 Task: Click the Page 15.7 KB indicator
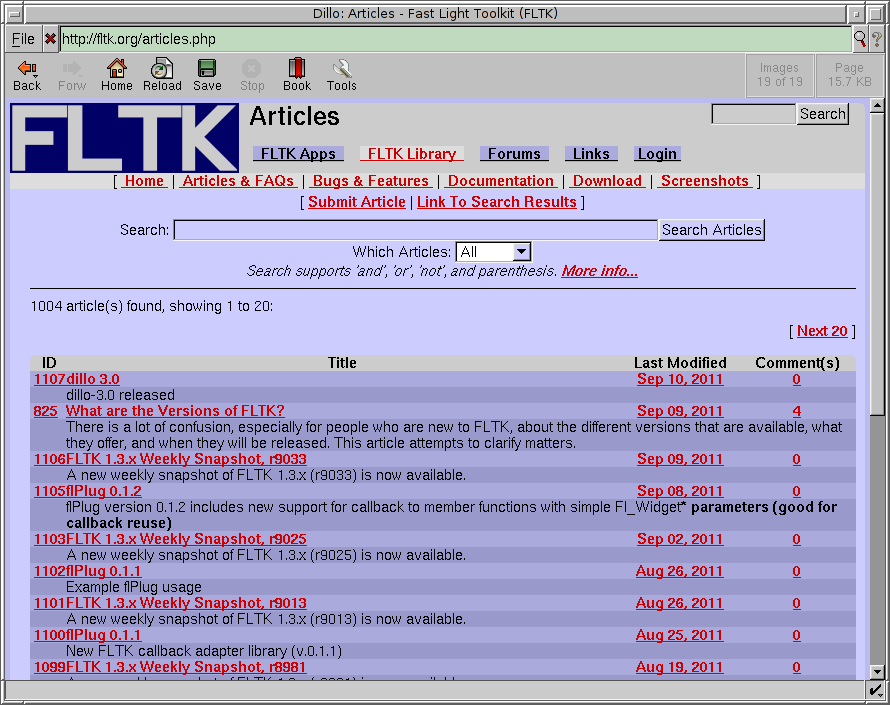point(849,75)
